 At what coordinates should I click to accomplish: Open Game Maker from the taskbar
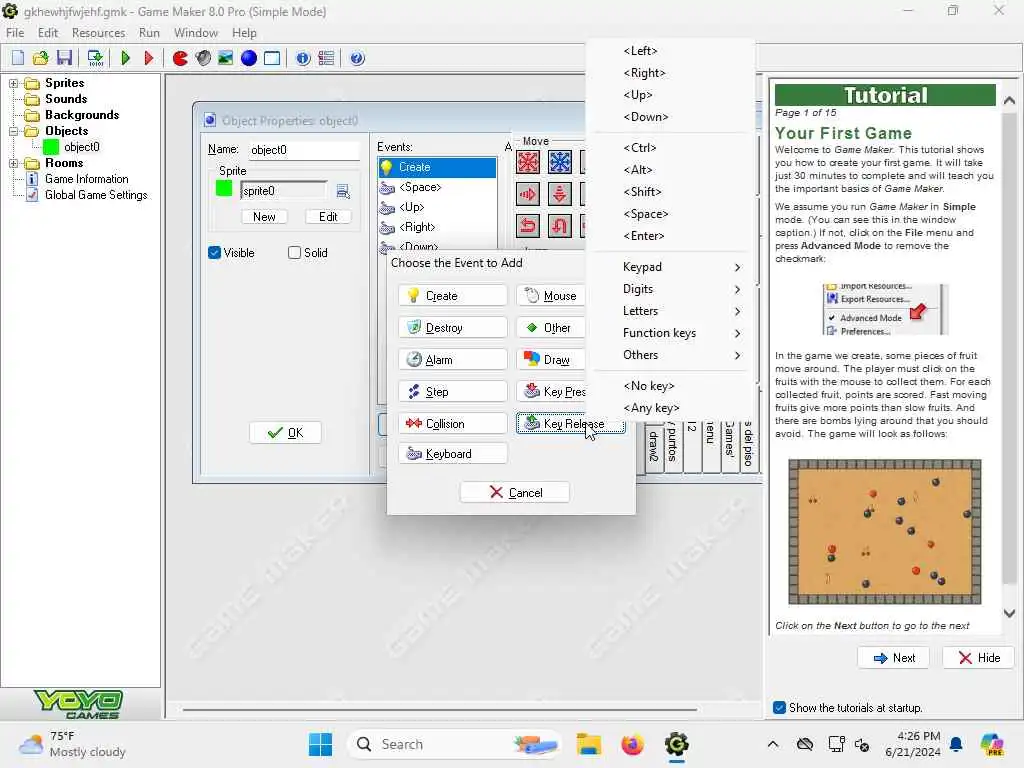click(677, 744)
